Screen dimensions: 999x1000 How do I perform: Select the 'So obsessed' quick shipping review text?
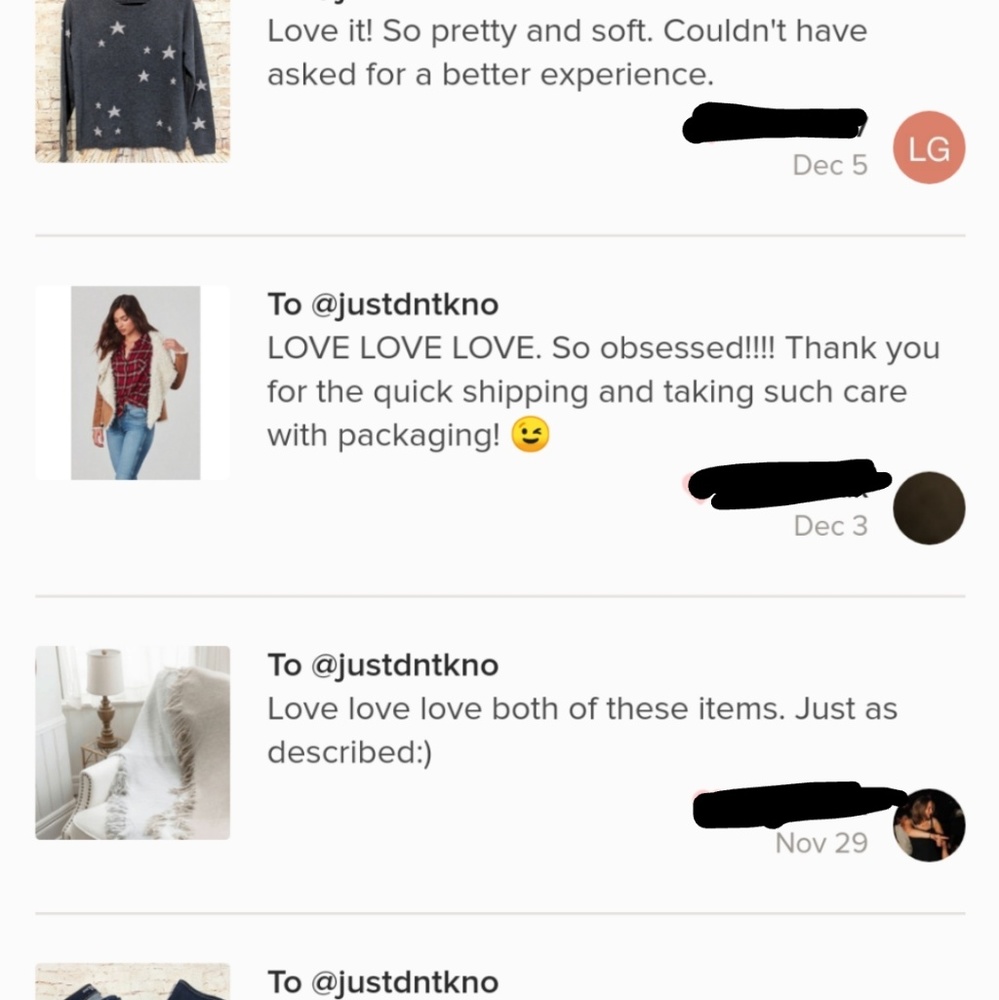[602, 391]
